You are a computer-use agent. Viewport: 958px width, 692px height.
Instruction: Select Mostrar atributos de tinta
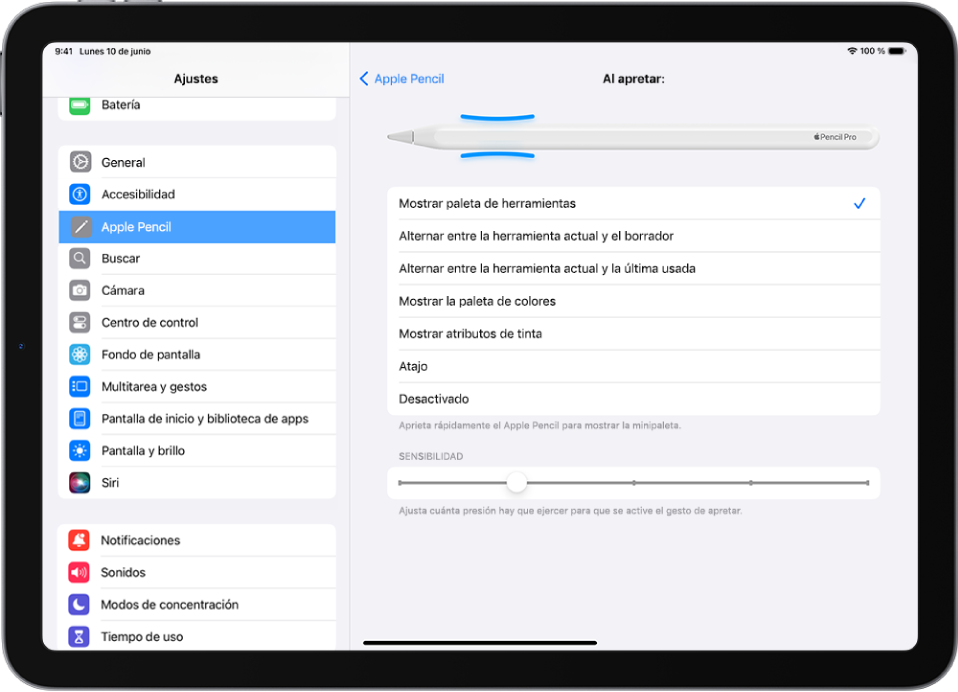point(634,333)
